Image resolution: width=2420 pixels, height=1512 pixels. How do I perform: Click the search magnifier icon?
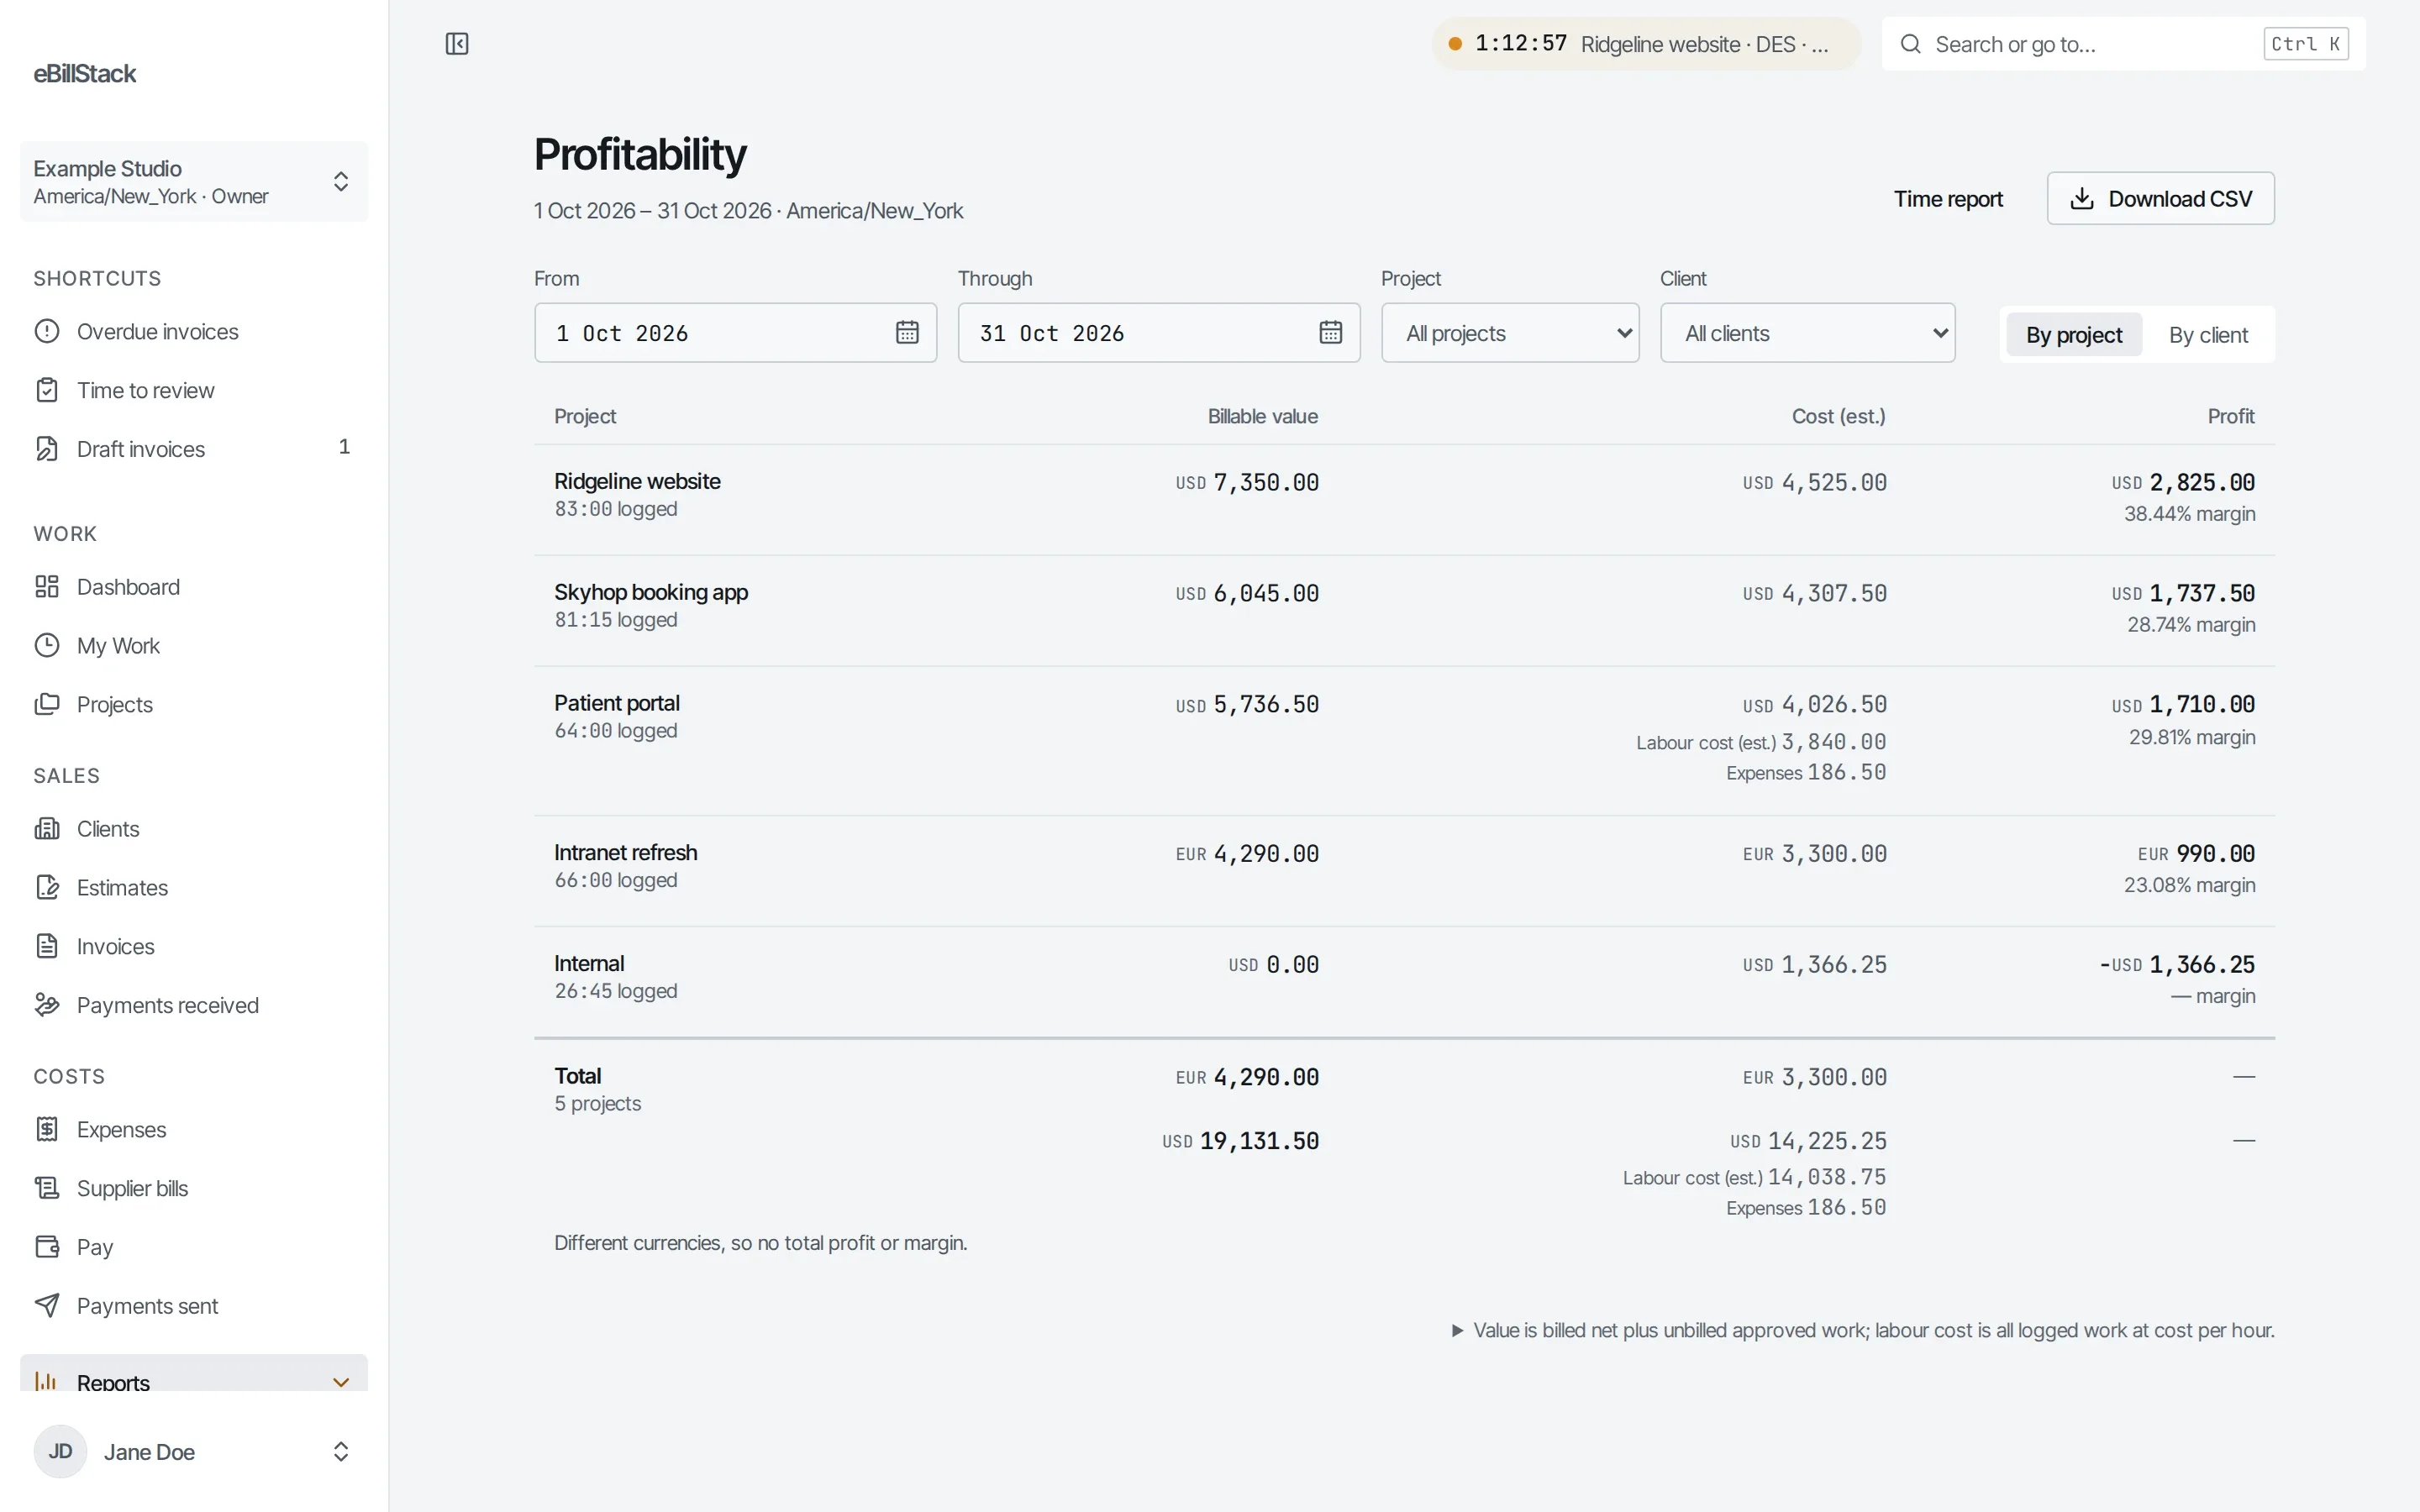click(x=1910, y=44)
